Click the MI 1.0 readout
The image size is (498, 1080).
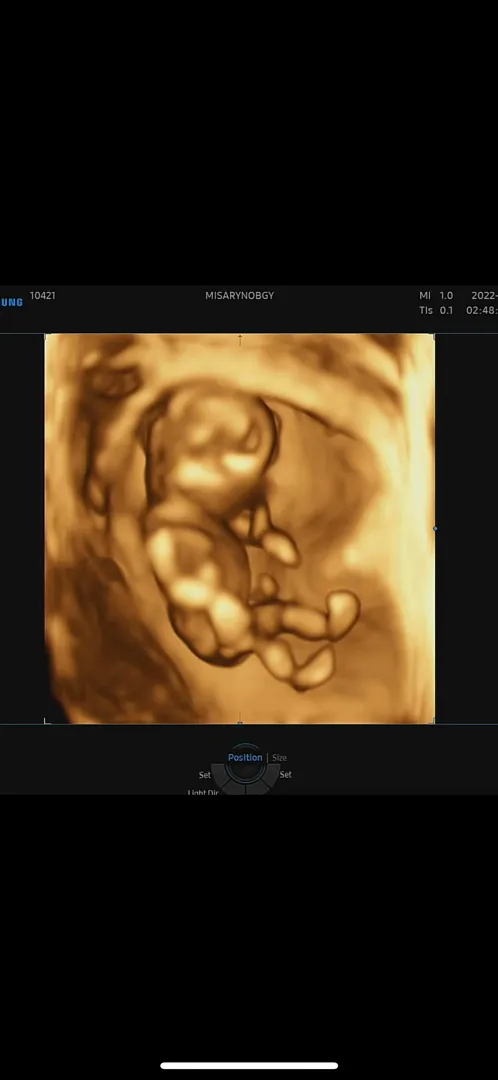pyautogui.click(x=436, y=295)
